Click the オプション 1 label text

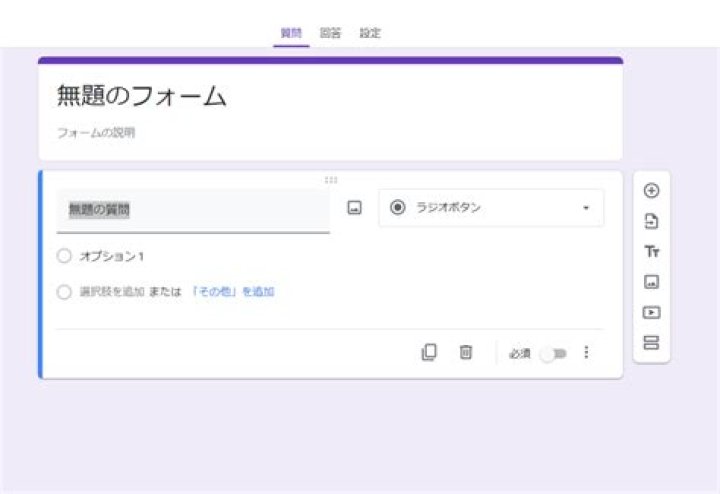112,256
